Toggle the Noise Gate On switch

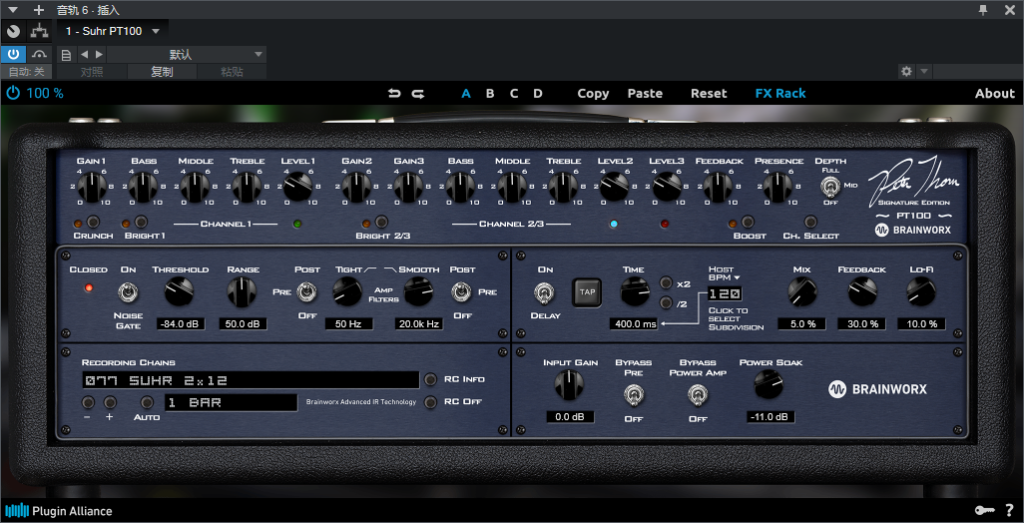(x=128, y=292)
